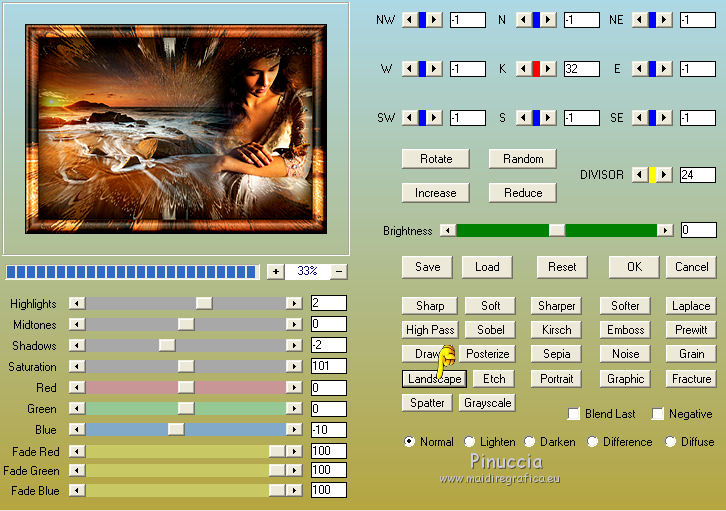Select the Normal blend mode

tap(409, 442)
